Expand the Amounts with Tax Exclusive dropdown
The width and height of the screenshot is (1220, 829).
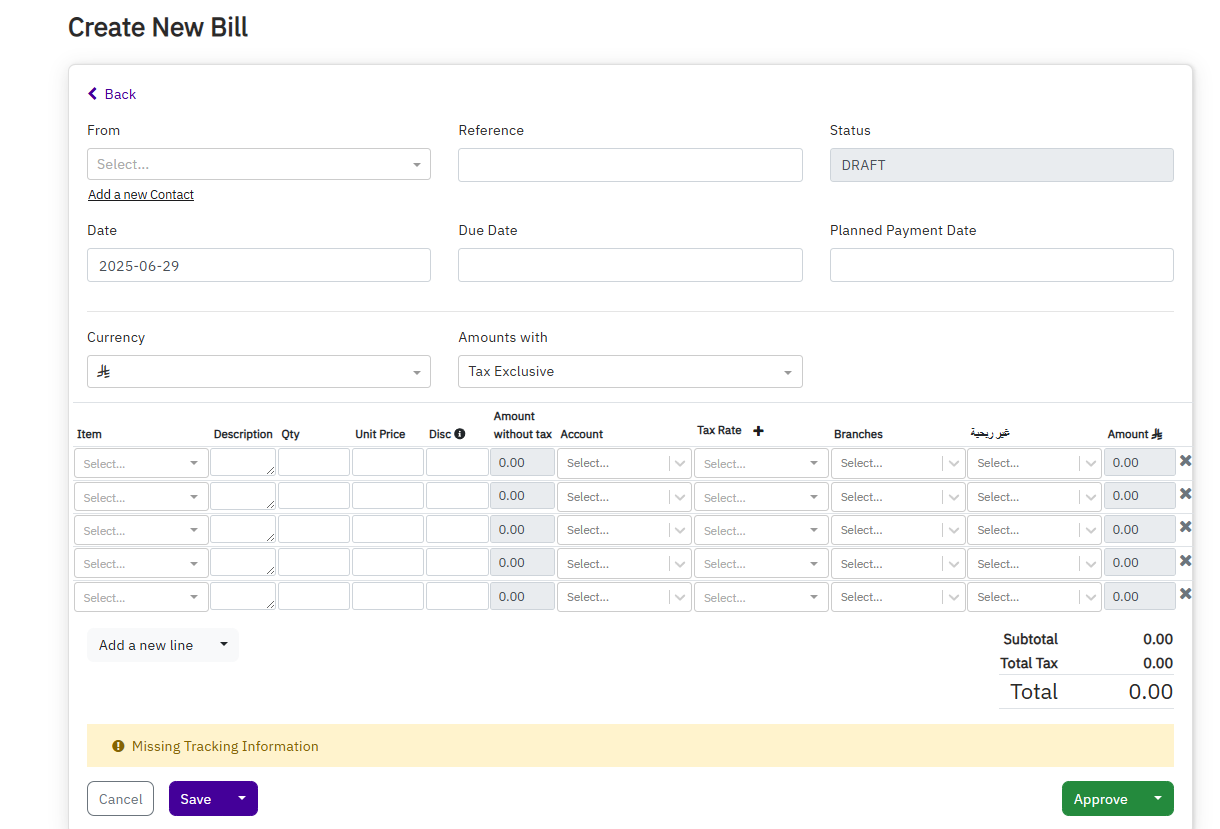630,371
